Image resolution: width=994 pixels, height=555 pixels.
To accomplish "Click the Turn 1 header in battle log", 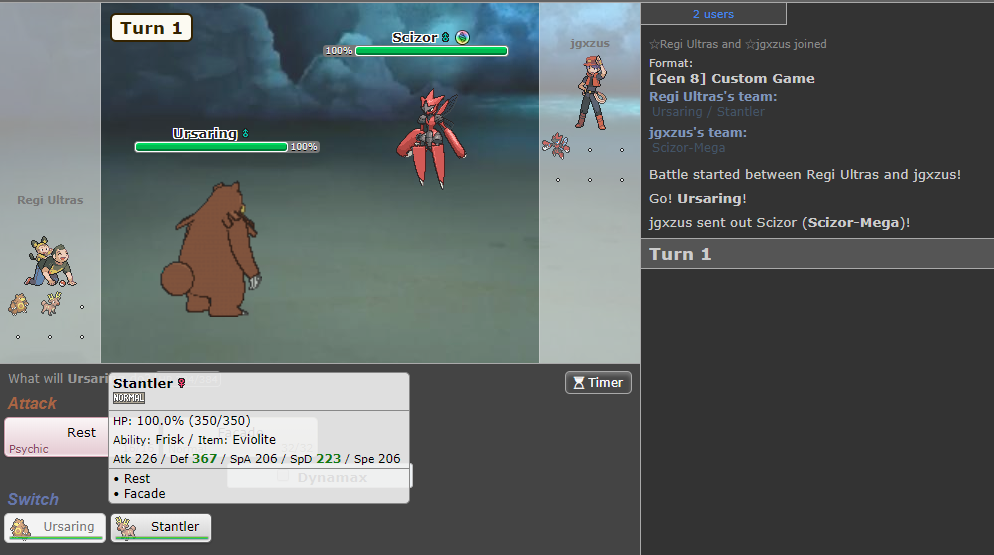I will [x=680, y=254].
